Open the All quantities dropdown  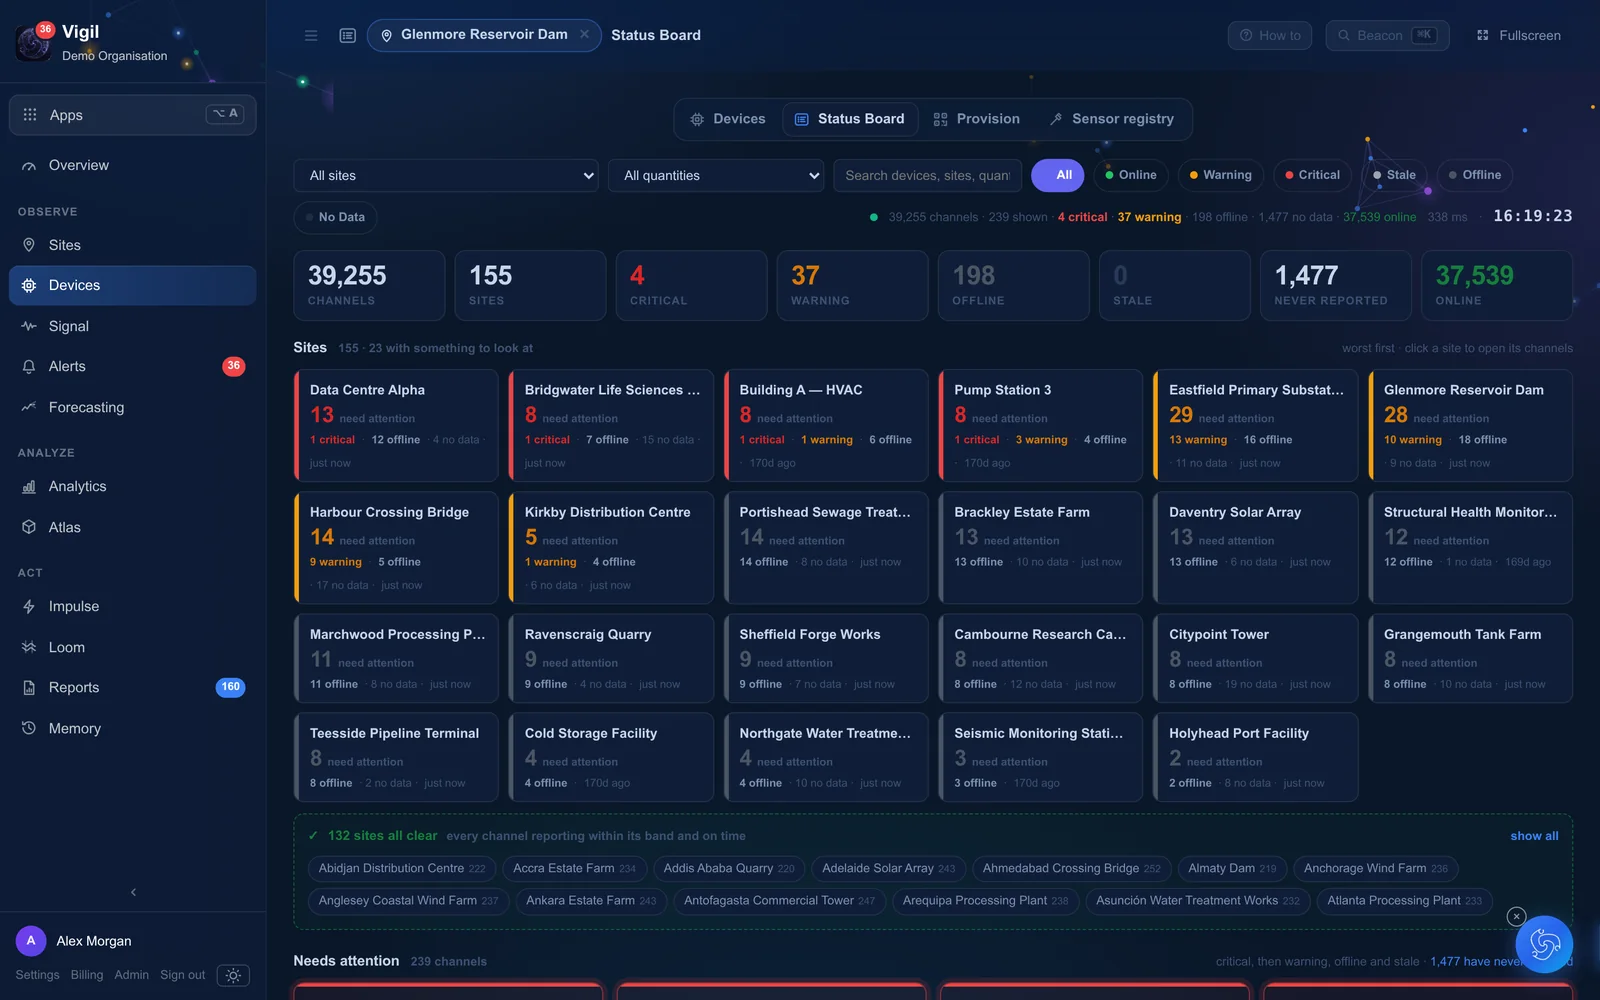[716, 176]
